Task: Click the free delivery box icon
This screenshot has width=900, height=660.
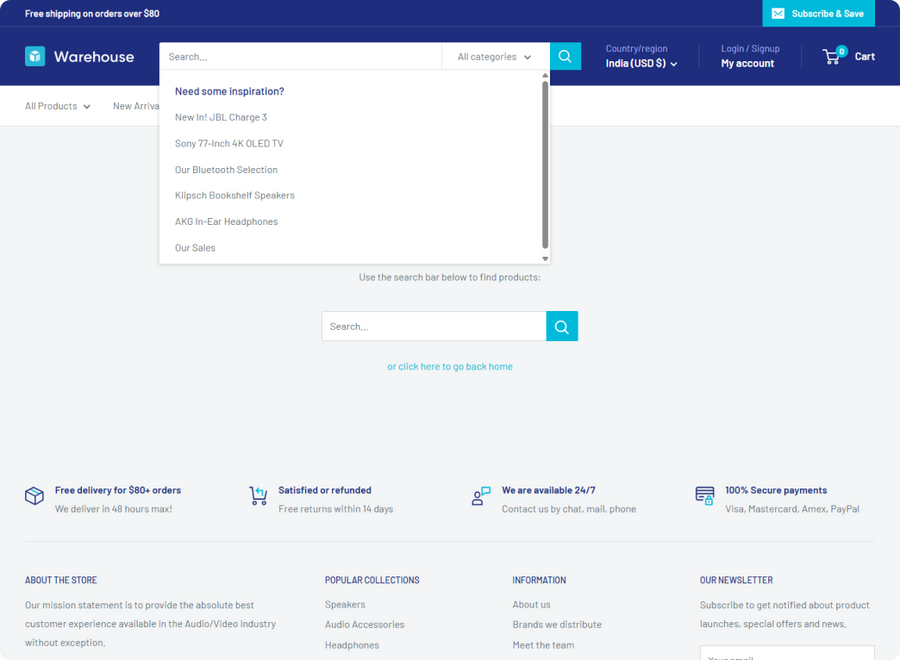Action: click(x=34, y=496)
